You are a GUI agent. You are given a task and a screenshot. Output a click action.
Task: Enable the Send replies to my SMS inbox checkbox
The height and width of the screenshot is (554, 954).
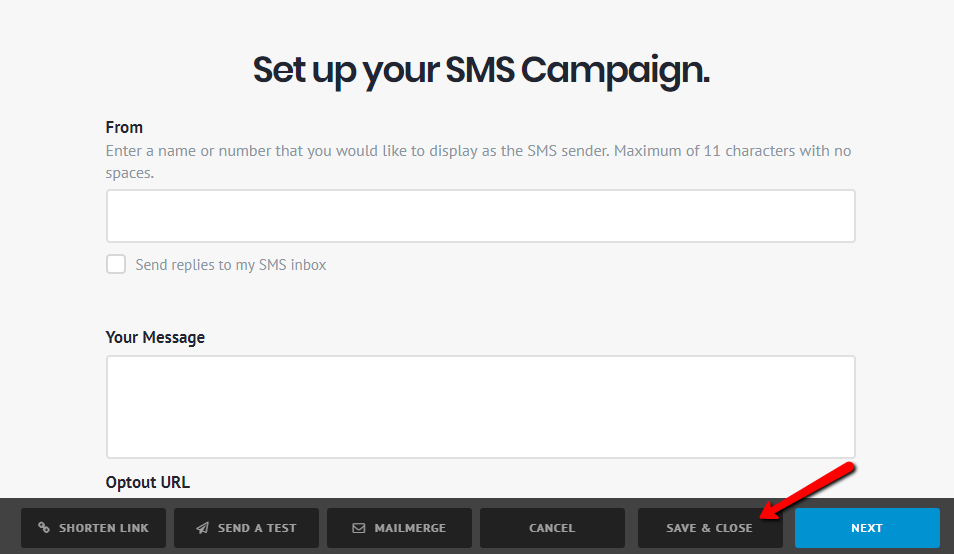click(x=117, y=265)
